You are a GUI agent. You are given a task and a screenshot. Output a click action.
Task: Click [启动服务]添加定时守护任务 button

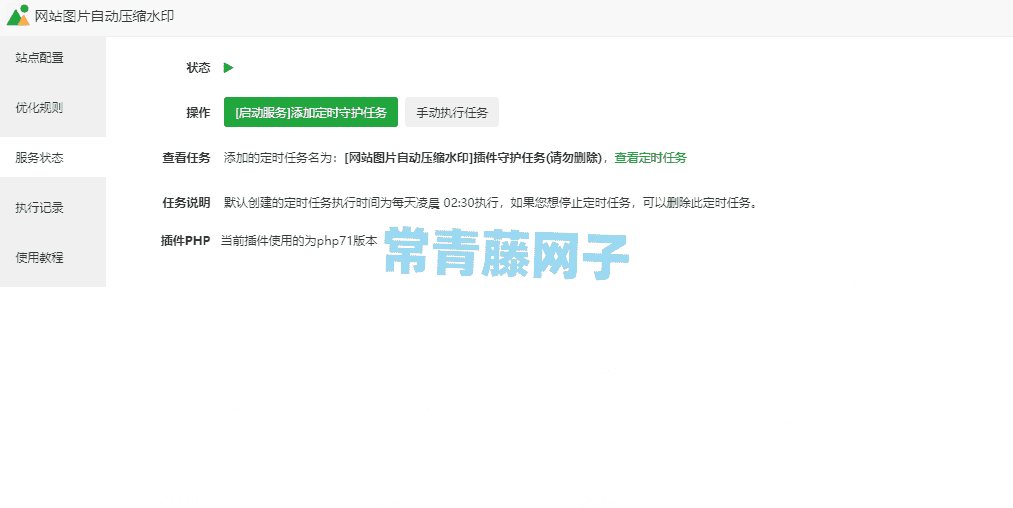click(x=311, y=112)
